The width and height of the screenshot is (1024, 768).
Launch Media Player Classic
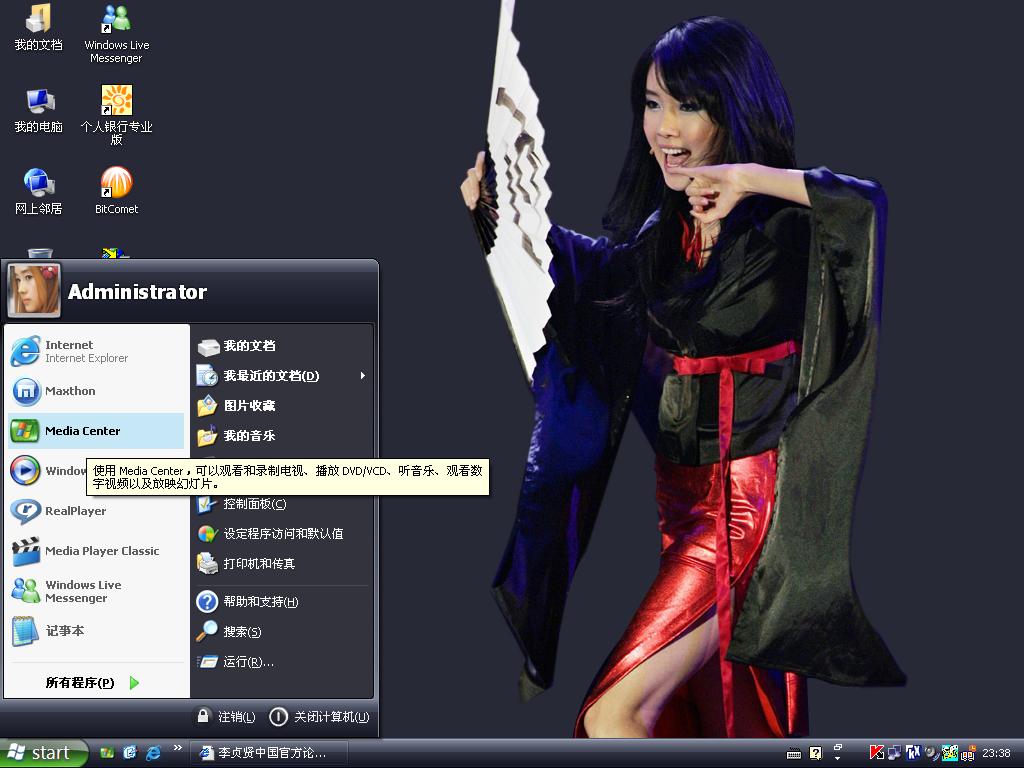pos(101,551)
